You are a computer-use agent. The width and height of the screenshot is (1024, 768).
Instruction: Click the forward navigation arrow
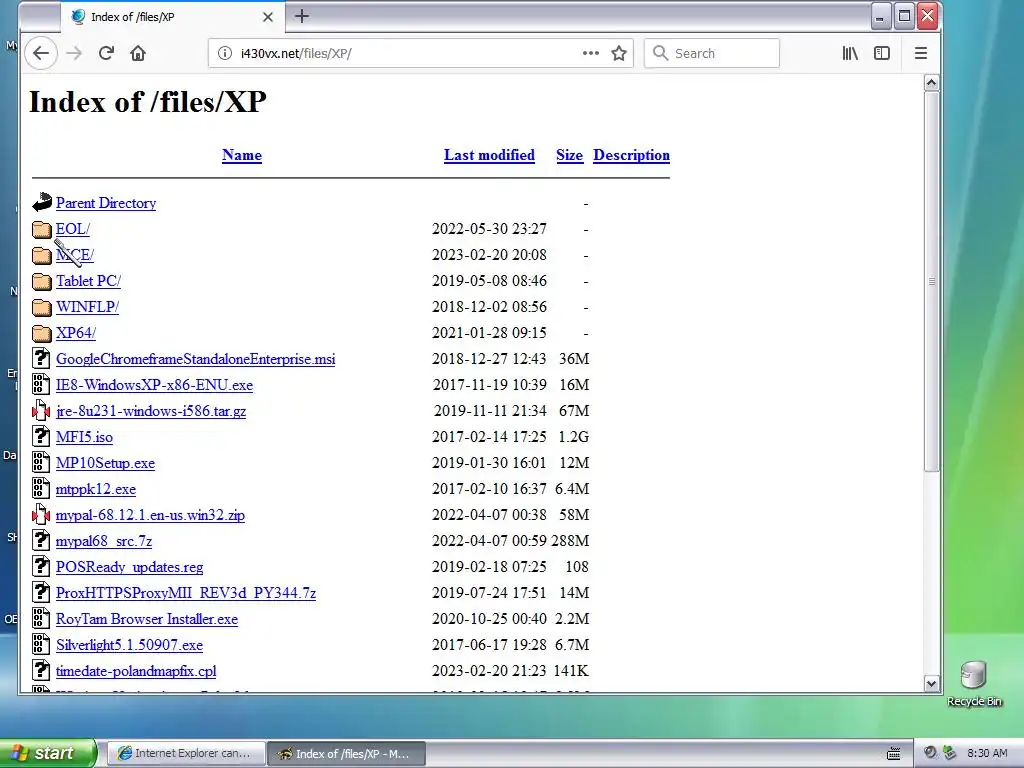(74, 54)
